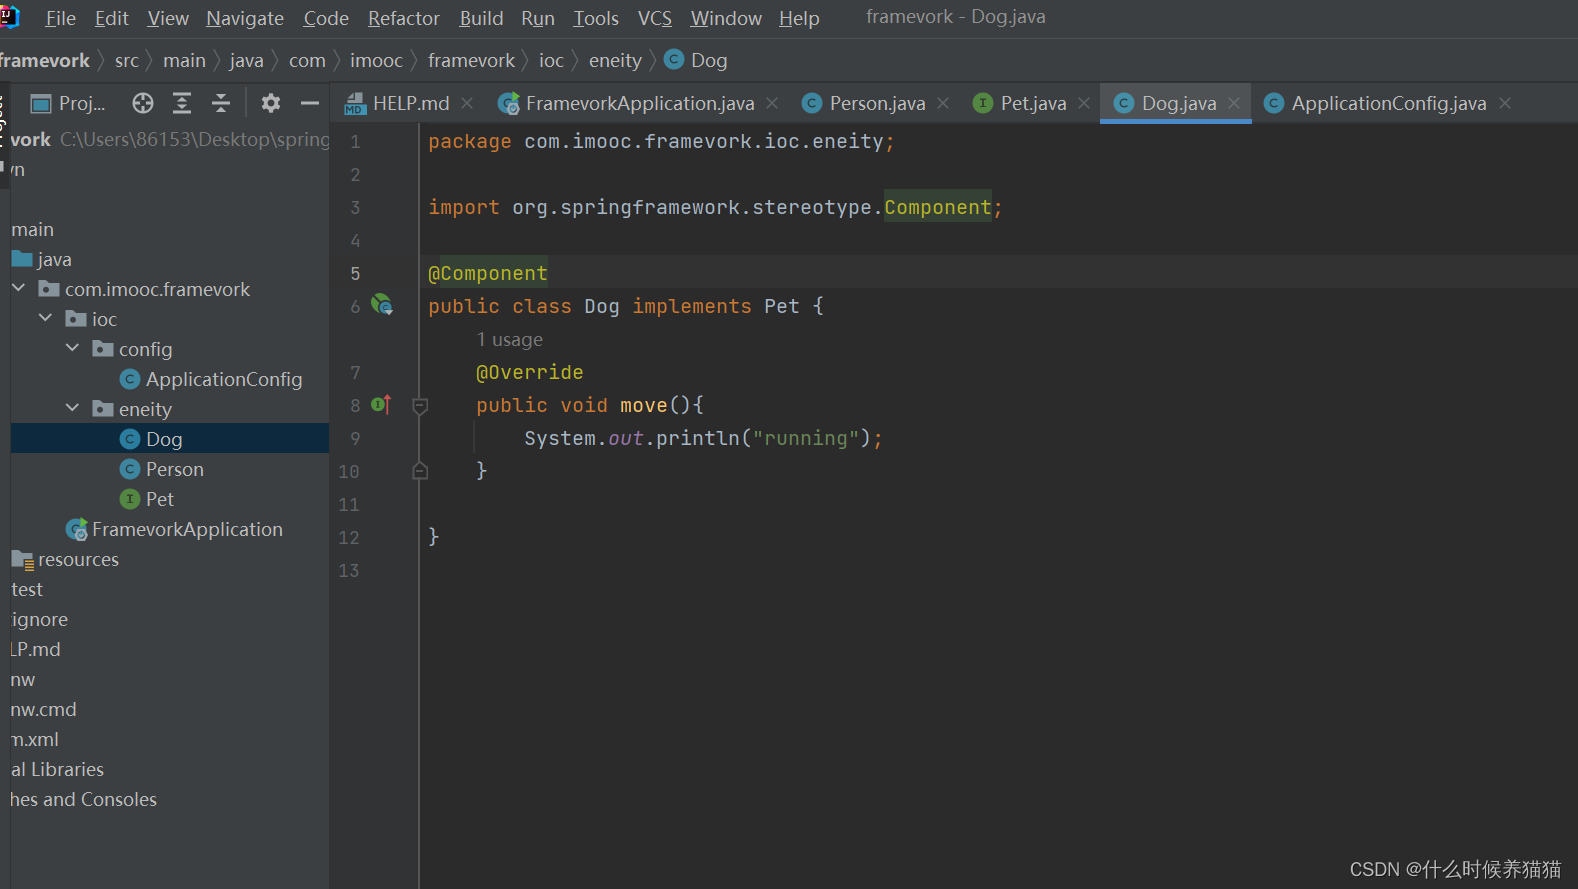Collapse the ioc folder in tree
The height and width of the screenshot is (889, 1578).
tap(45, 318)
